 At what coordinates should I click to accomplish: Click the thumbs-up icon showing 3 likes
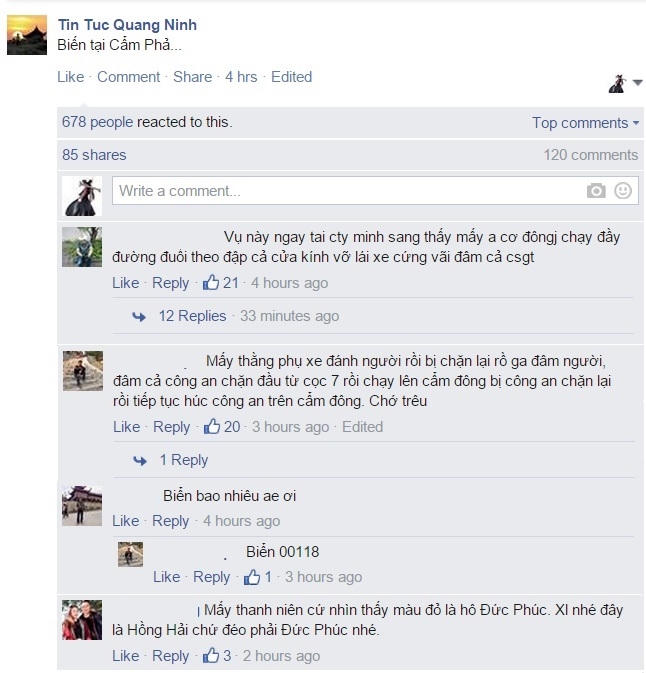click(x=211, y=655)
